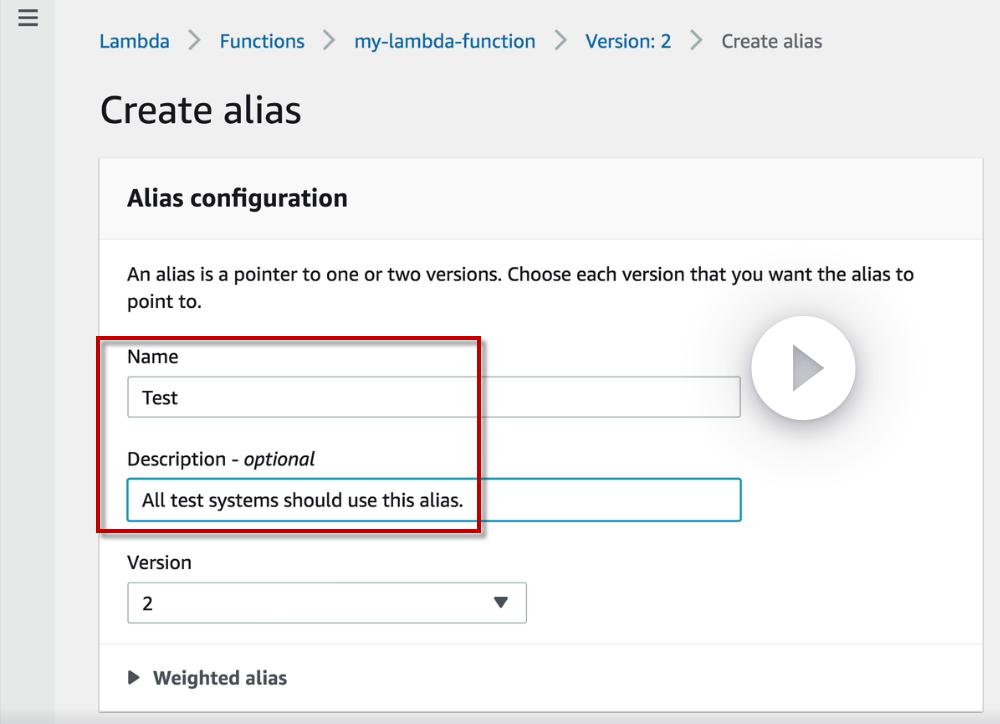The height and width of the screenshot is (724, 1000).
Task: Click the Weighted alias section label
Action: (x=219, y=678)
